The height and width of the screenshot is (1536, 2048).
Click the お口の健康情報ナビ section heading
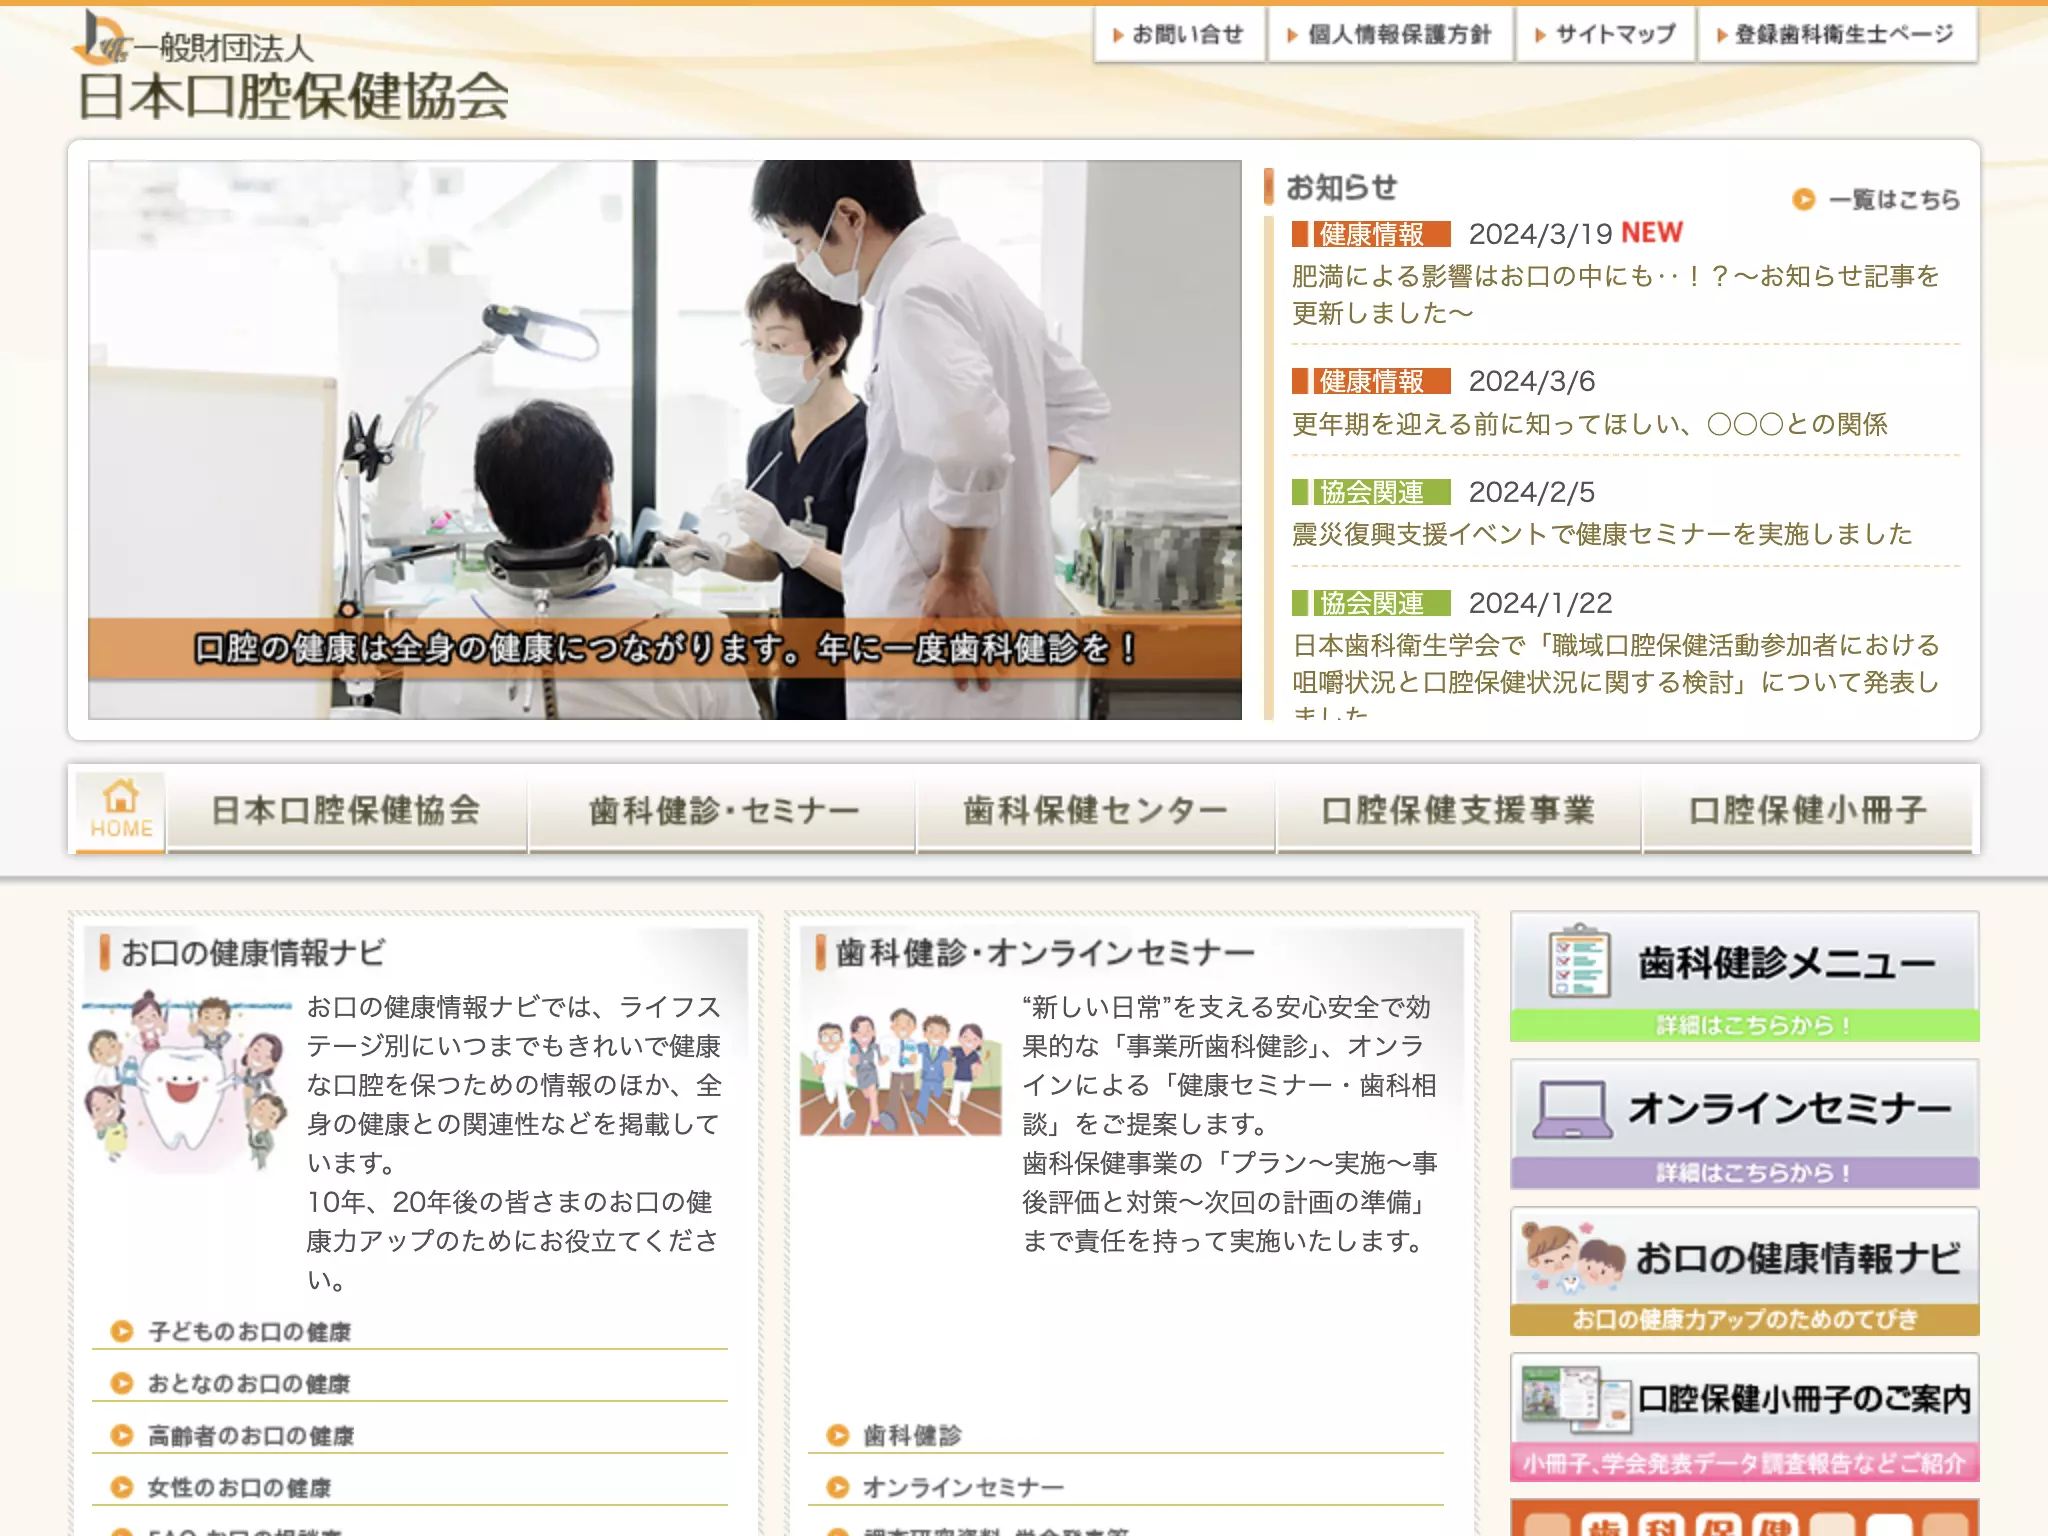tap(252, 952)
